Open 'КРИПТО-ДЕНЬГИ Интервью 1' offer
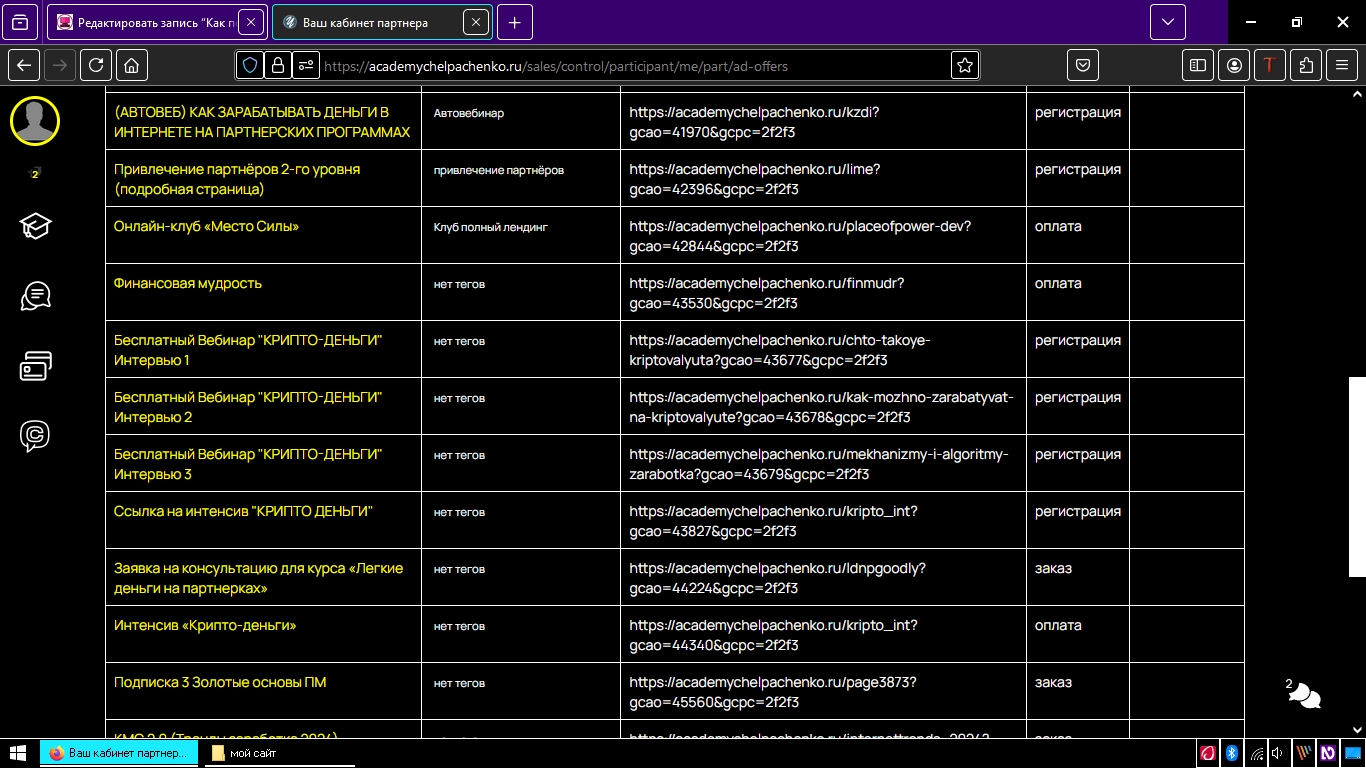The height and width of the screenshot is (768, 1366). 248,350
